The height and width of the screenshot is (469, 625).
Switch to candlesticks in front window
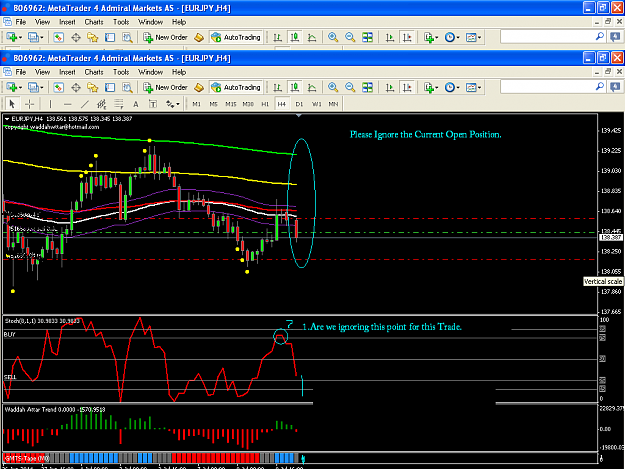tap(295, 87)
